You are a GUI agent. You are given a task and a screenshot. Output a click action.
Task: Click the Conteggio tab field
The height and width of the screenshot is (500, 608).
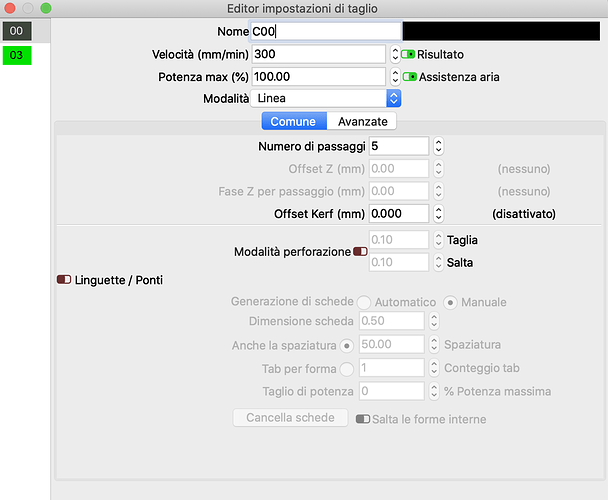392,367
